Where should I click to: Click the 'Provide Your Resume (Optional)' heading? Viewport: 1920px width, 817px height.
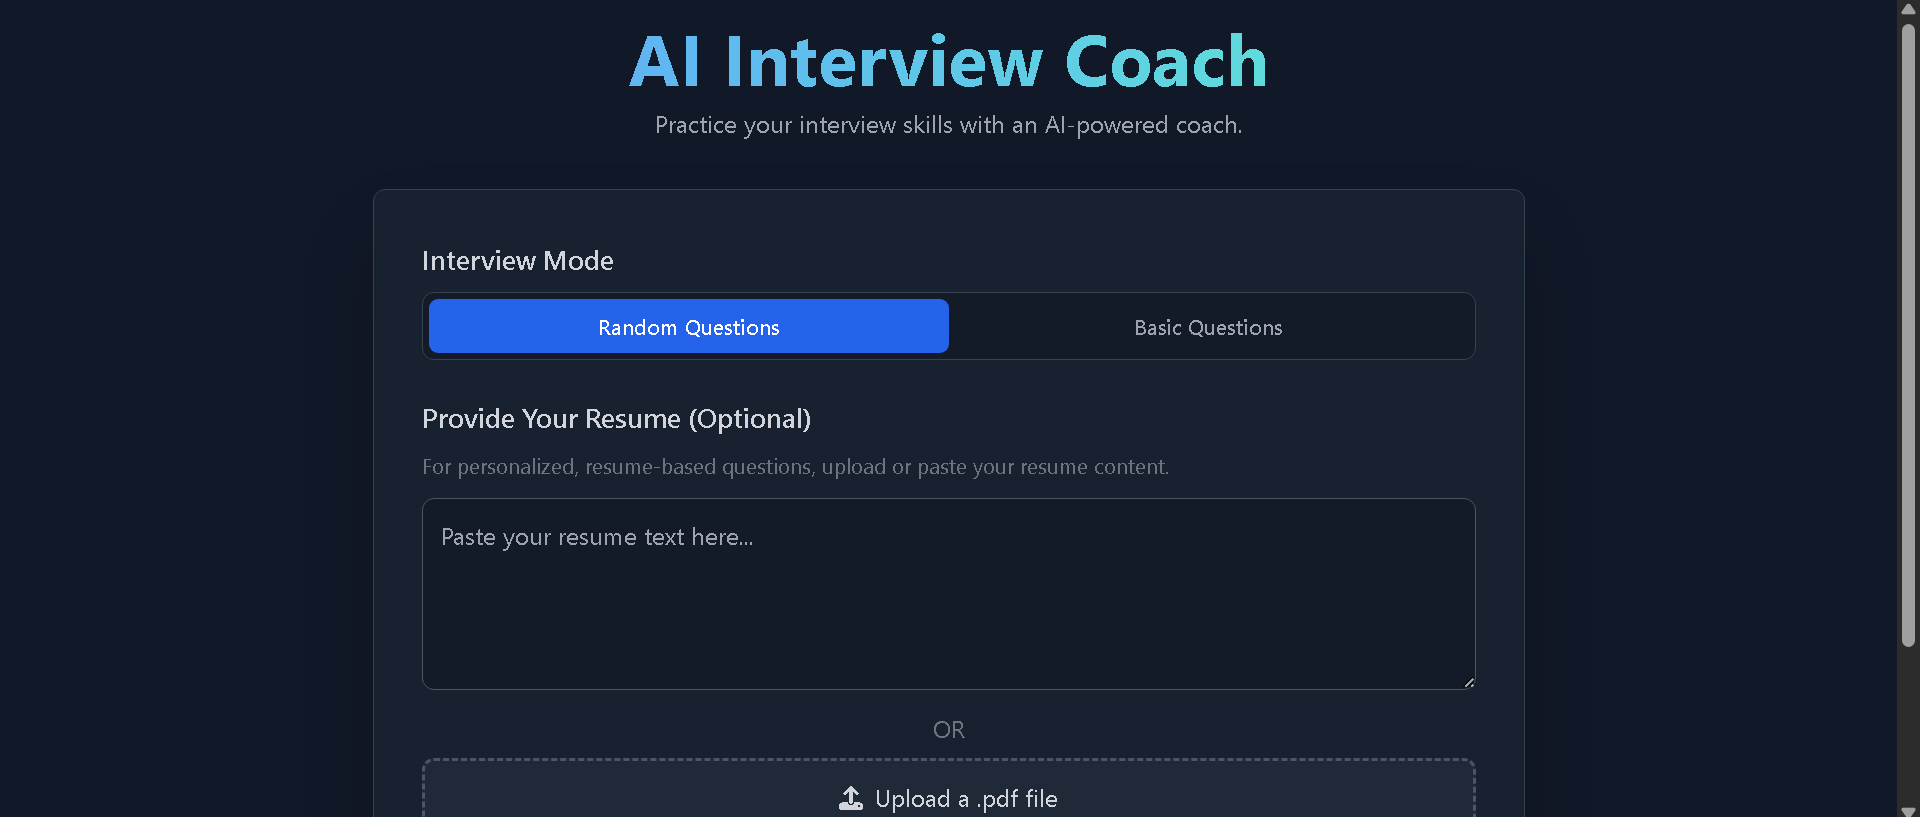tap(616, 419)
